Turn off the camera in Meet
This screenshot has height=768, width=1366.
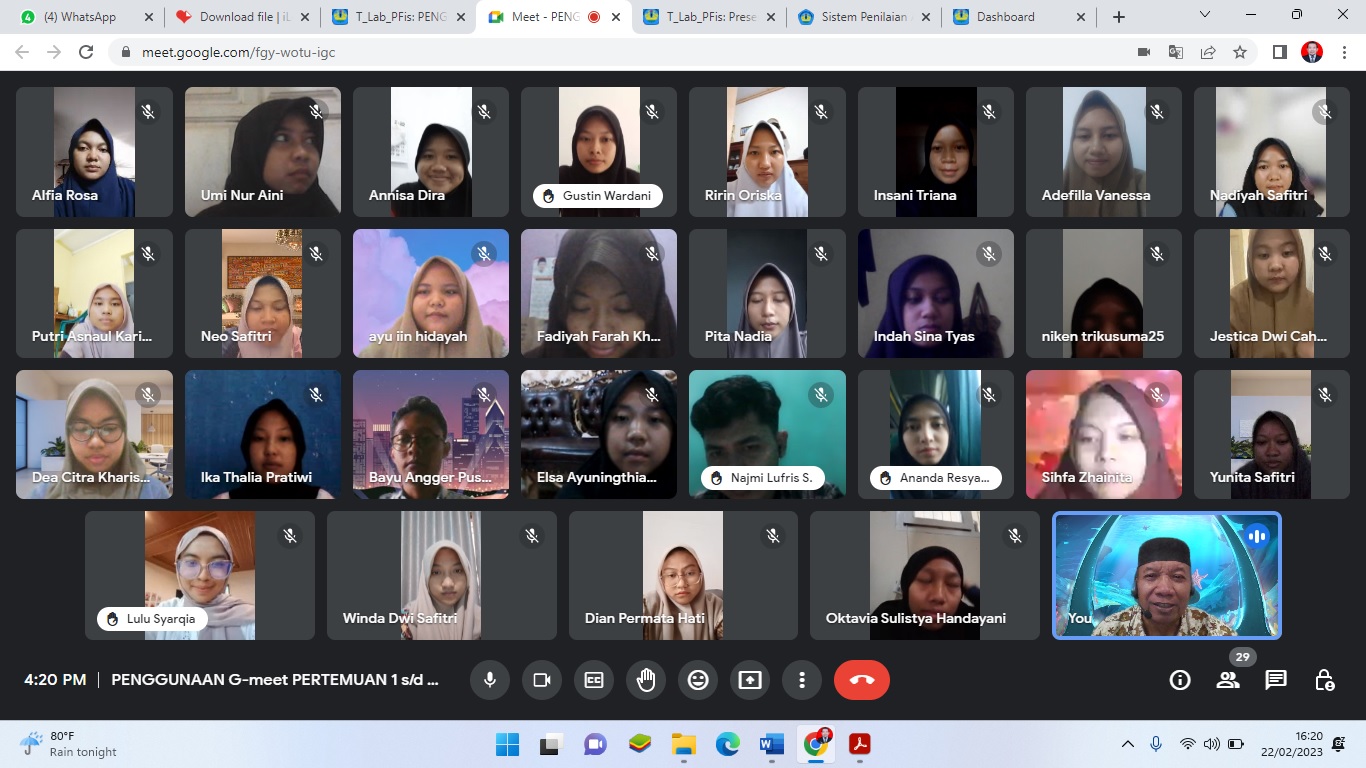tap(542, 680)
